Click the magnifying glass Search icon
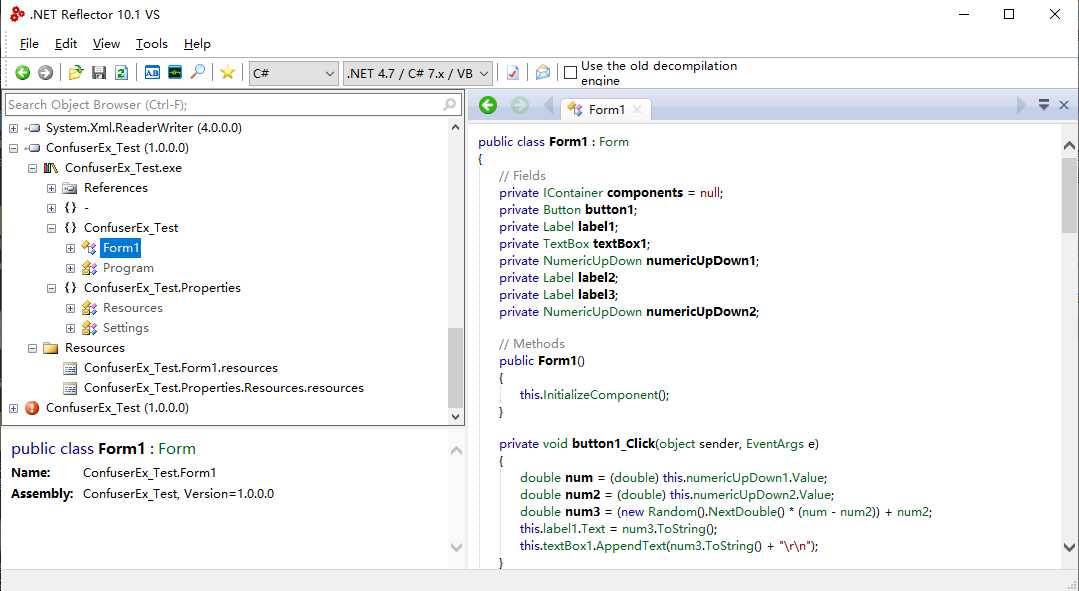This screenshot has height=591, width=1079. pyautogui.click(x=197, y=72)
